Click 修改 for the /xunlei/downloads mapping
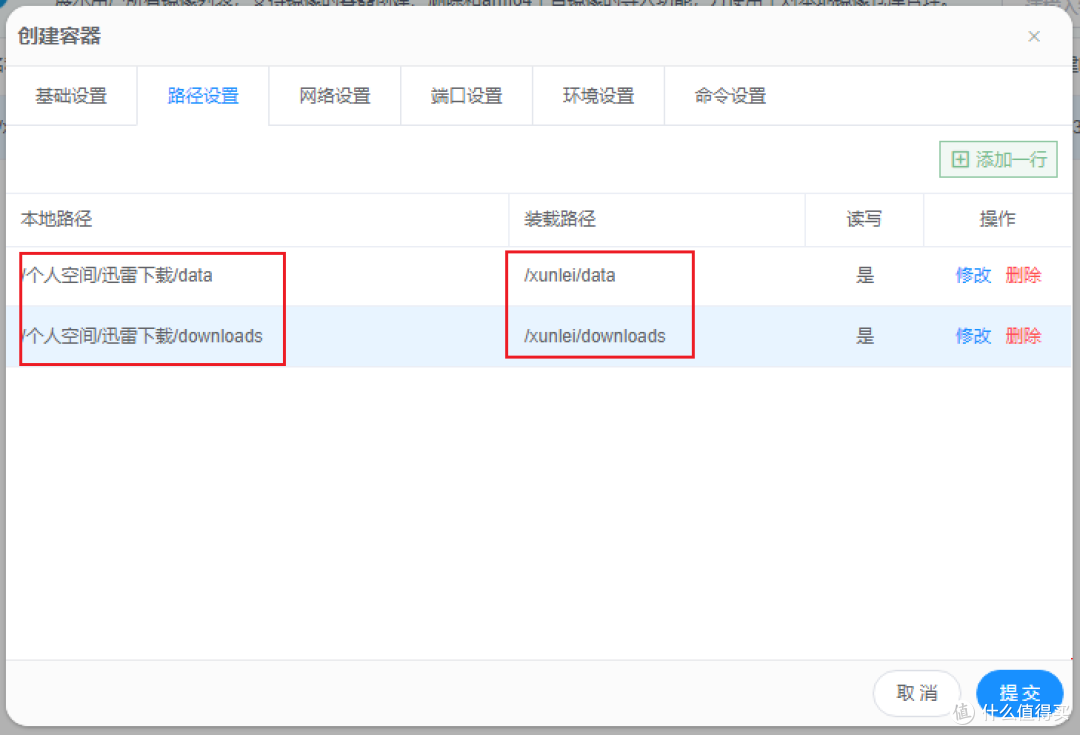 (972, 336)
